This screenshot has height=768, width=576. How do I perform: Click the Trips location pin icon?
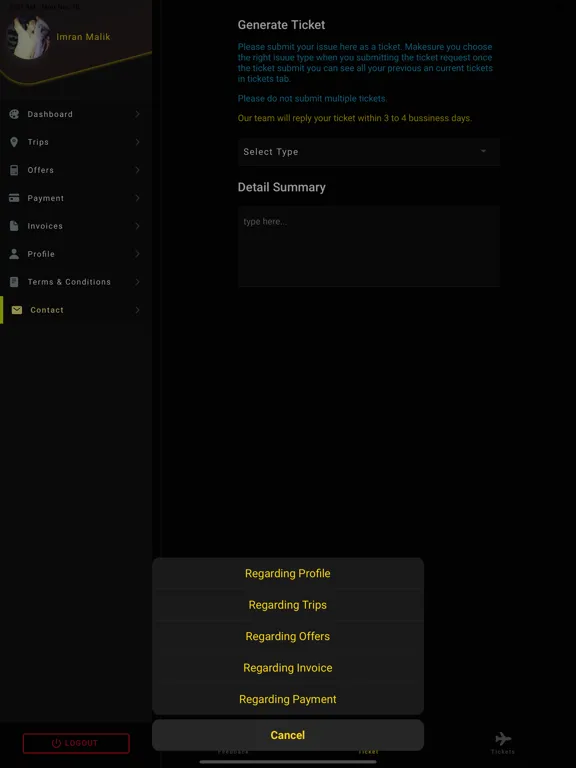[x=14, y=142]
